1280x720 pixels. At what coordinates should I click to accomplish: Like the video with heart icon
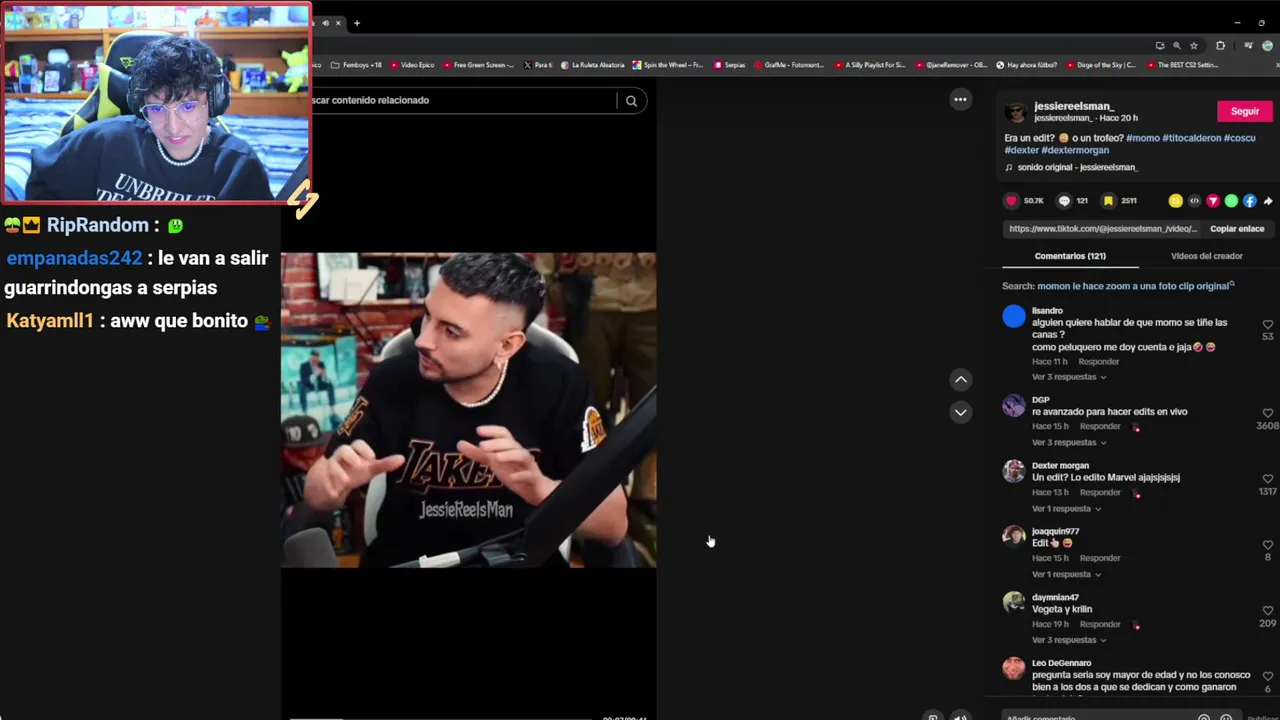click(x=1011, y=201)
